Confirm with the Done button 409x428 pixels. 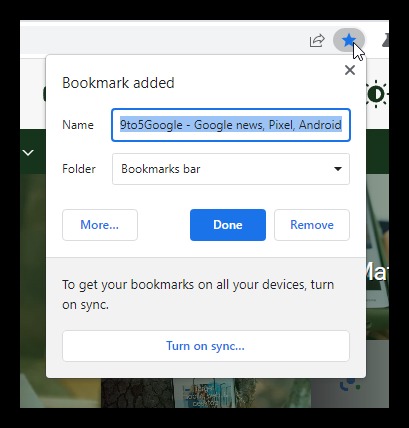tap(228, 225)
